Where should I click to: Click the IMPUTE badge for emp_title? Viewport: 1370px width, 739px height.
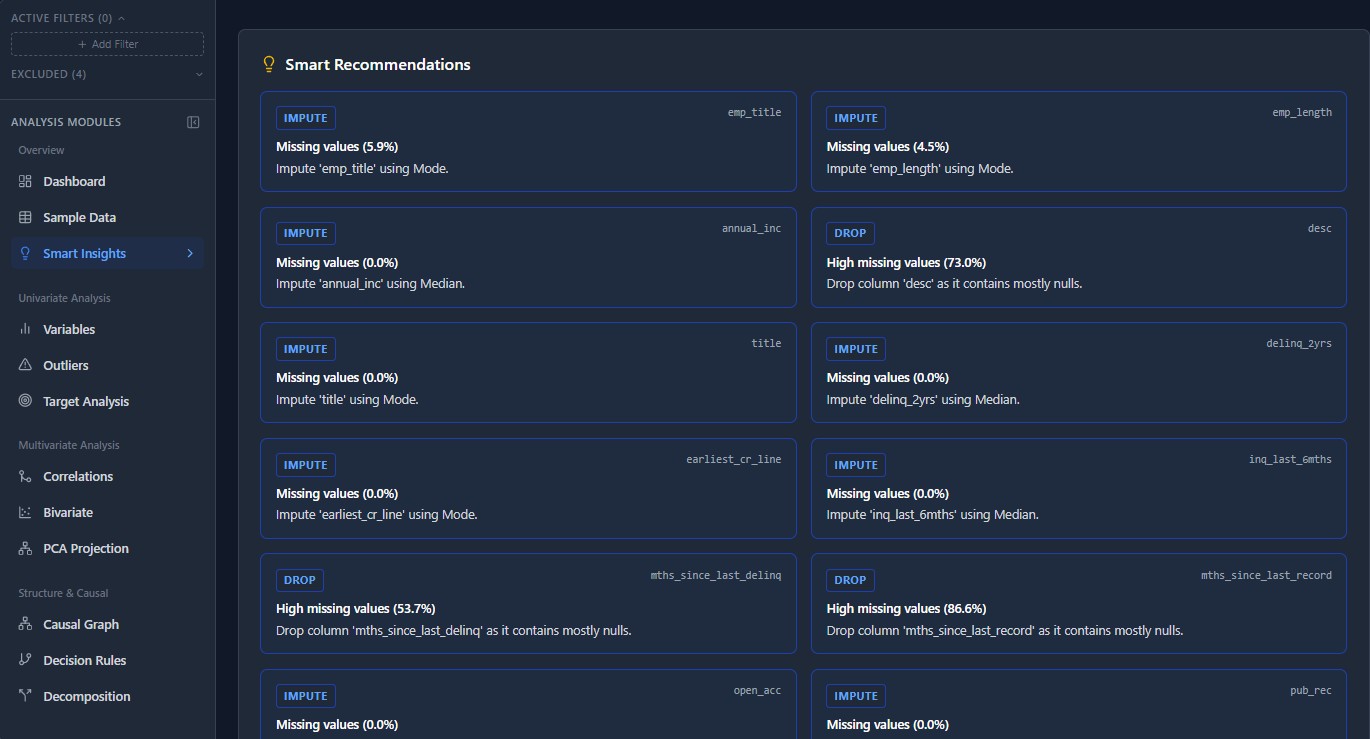click(x=305, y=118)
